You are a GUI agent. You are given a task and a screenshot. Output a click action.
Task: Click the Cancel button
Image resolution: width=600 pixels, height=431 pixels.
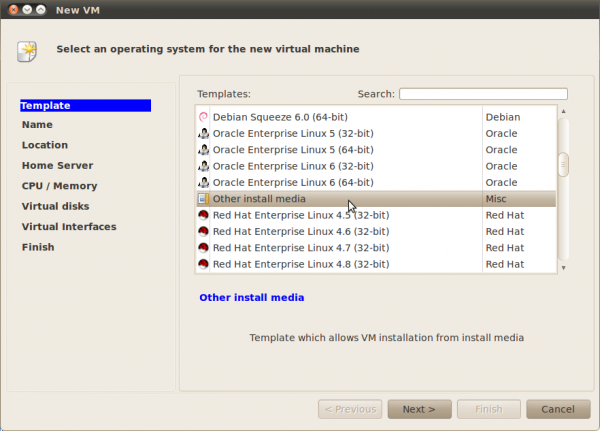(x=558, y=409)
